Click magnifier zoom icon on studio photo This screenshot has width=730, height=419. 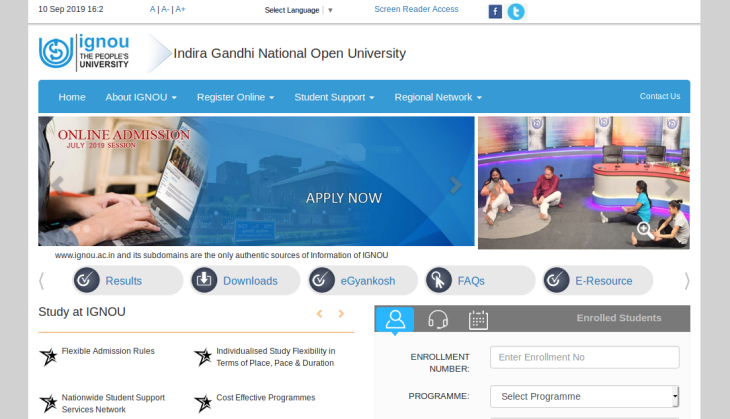pyautogui.click(x=645, y=230)
